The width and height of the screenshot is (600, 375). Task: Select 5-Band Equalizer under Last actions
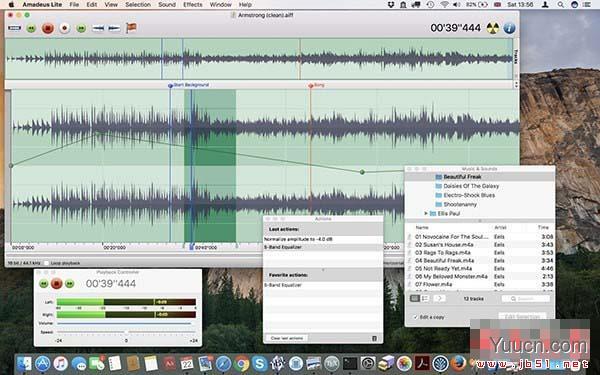click(x=323, y=247)
